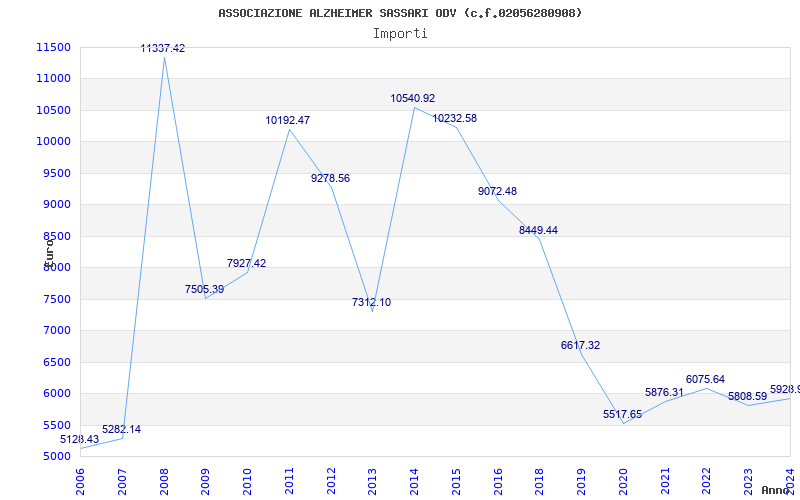Image resolution: width=800 pixels, height=500 pixels.
Task: Click x-axis year 2023
Action: [748, 482]
